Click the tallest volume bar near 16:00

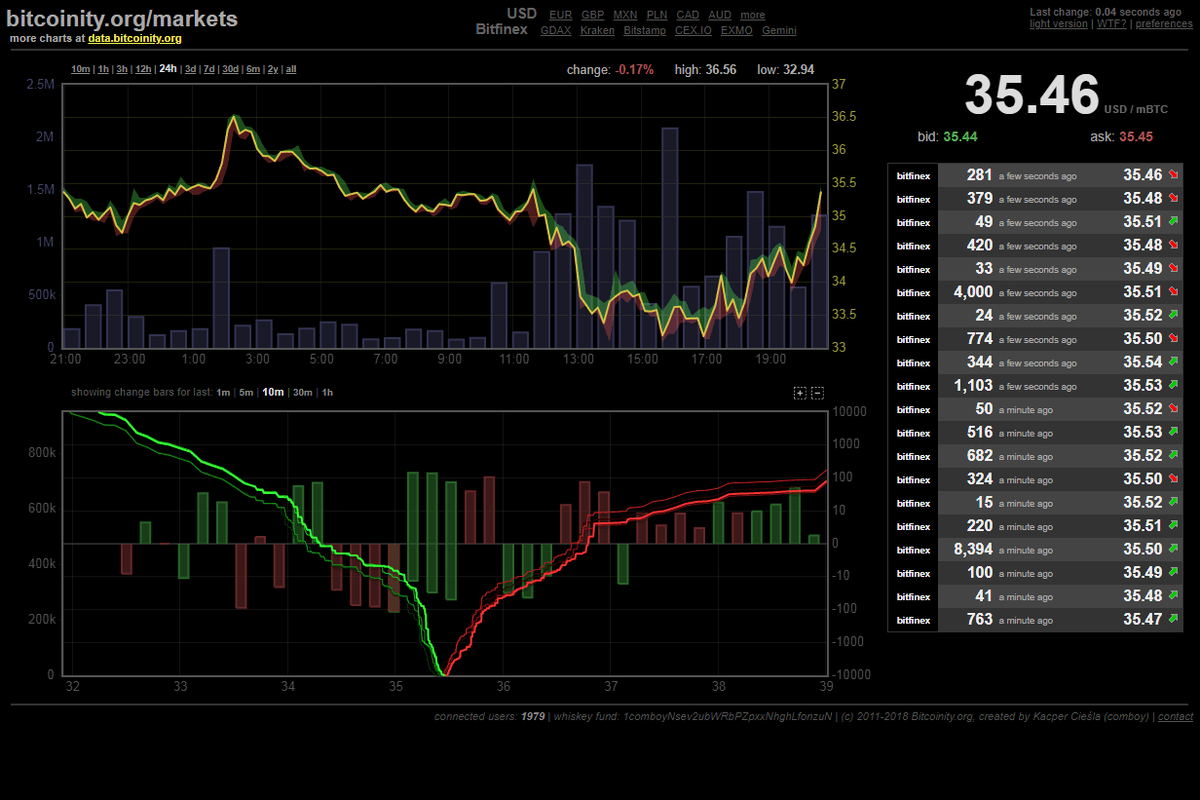pyautogui.click(x=671, y=238)
